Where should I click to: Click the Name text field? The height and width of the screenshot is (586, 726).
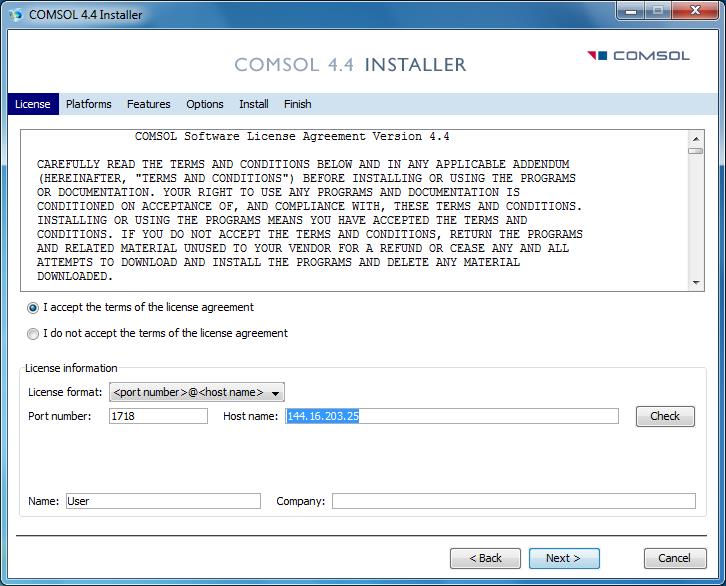163,501
